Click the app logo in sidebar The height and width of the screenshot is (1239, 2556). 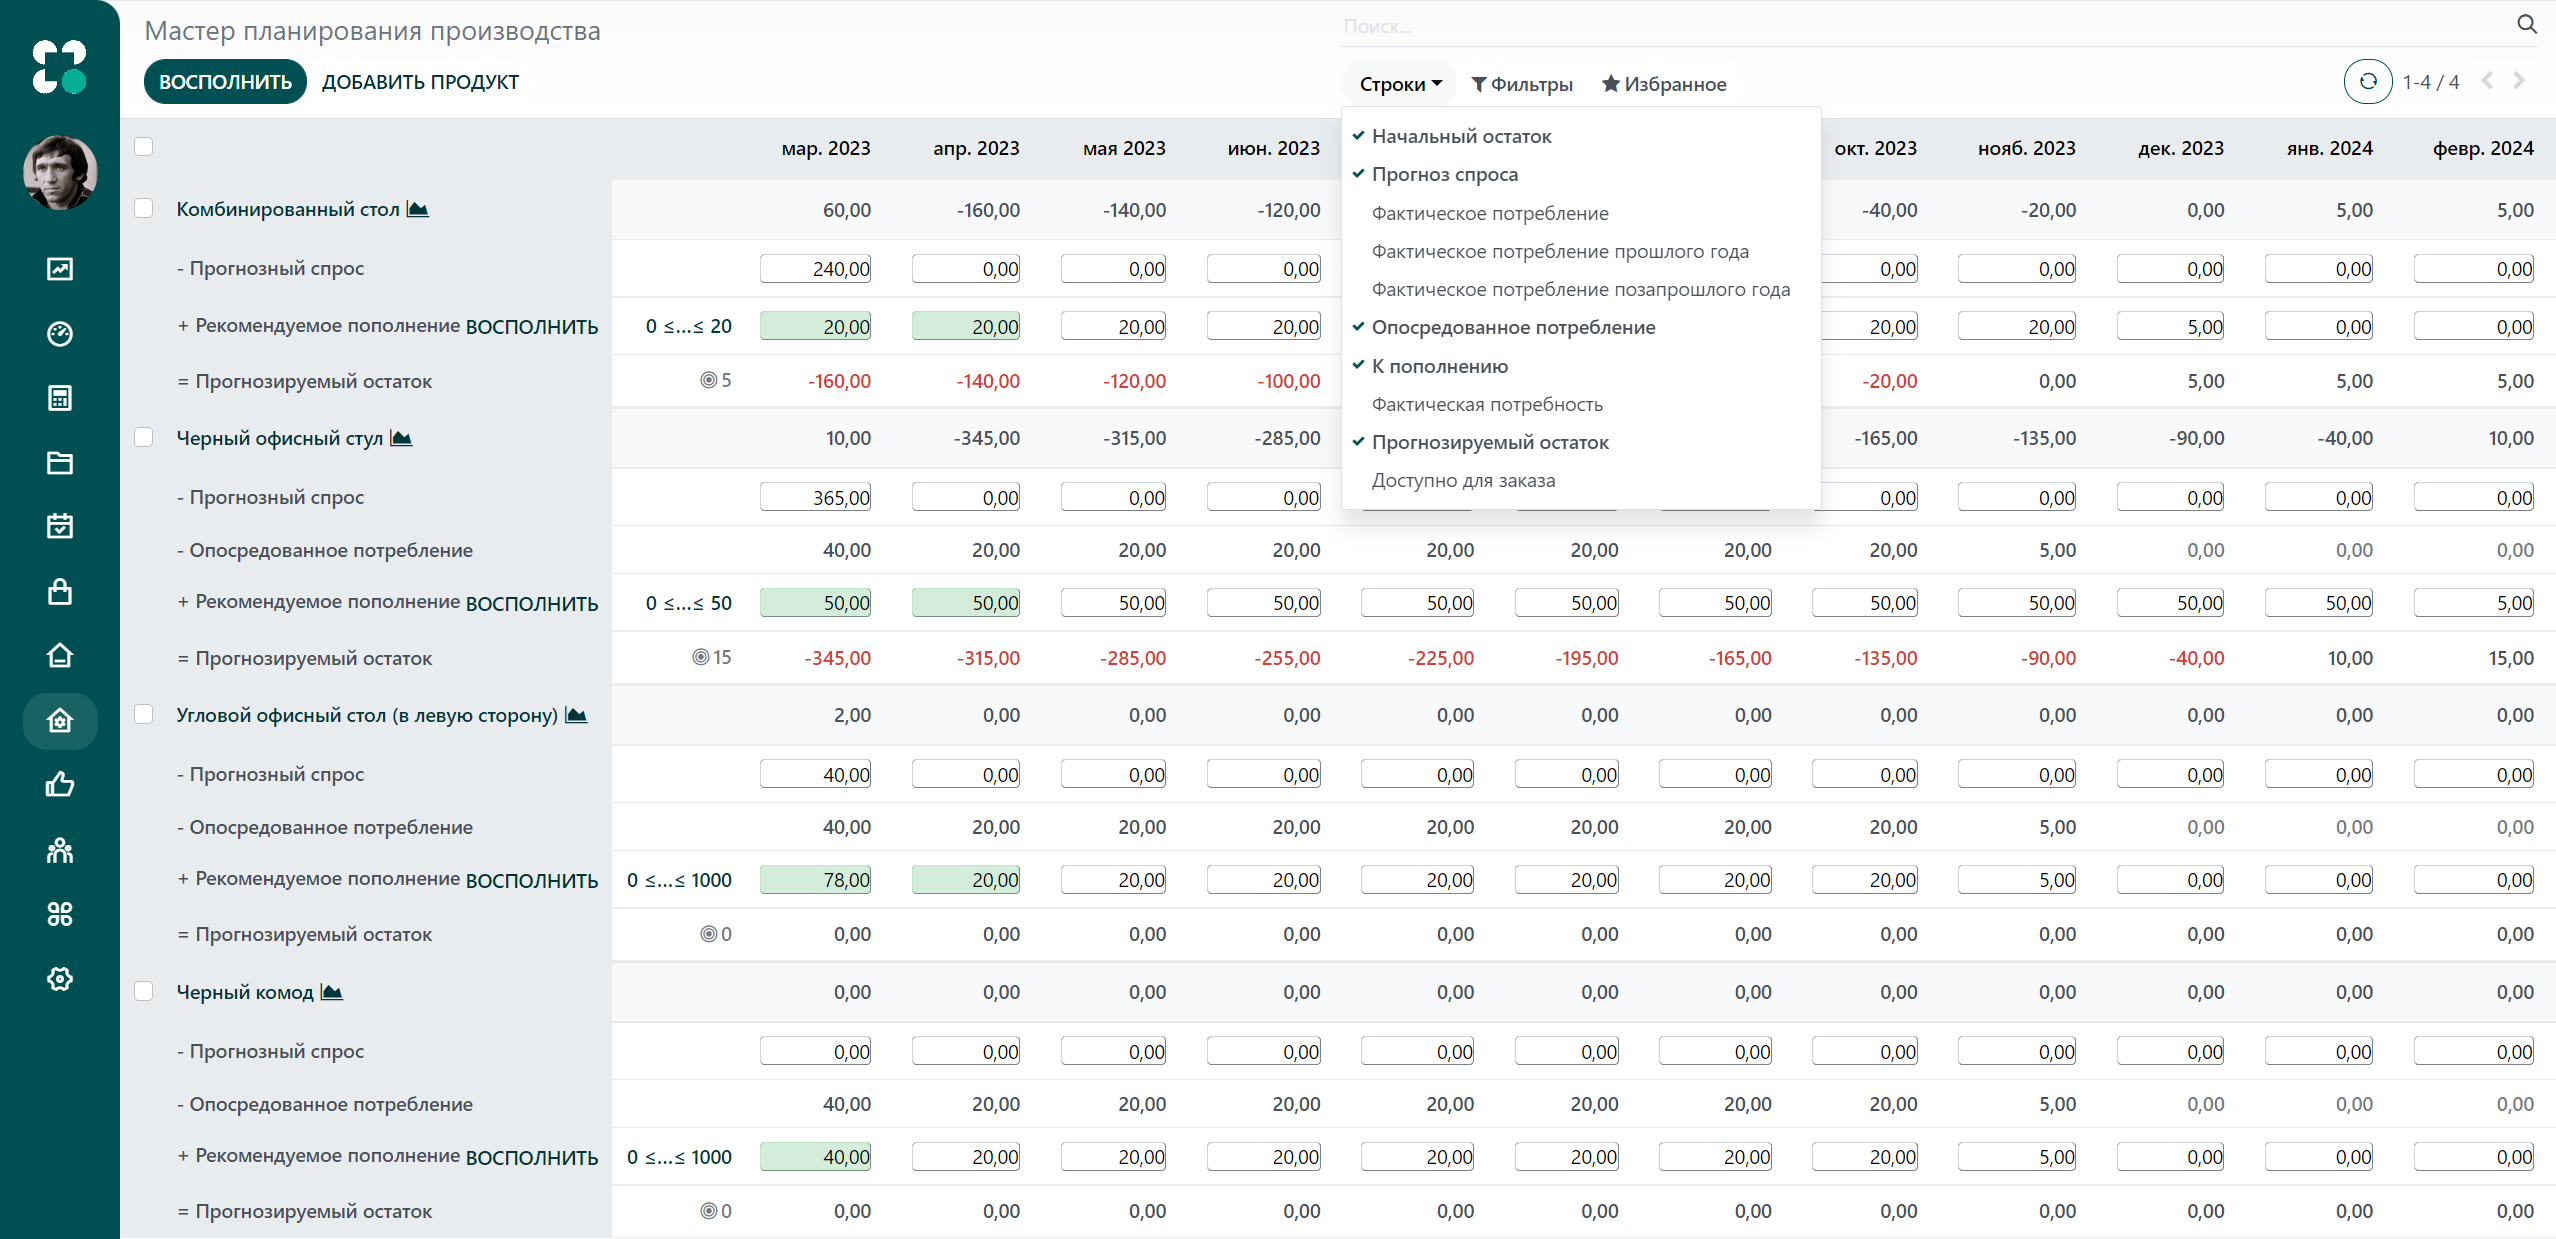(x=59, y=67)
